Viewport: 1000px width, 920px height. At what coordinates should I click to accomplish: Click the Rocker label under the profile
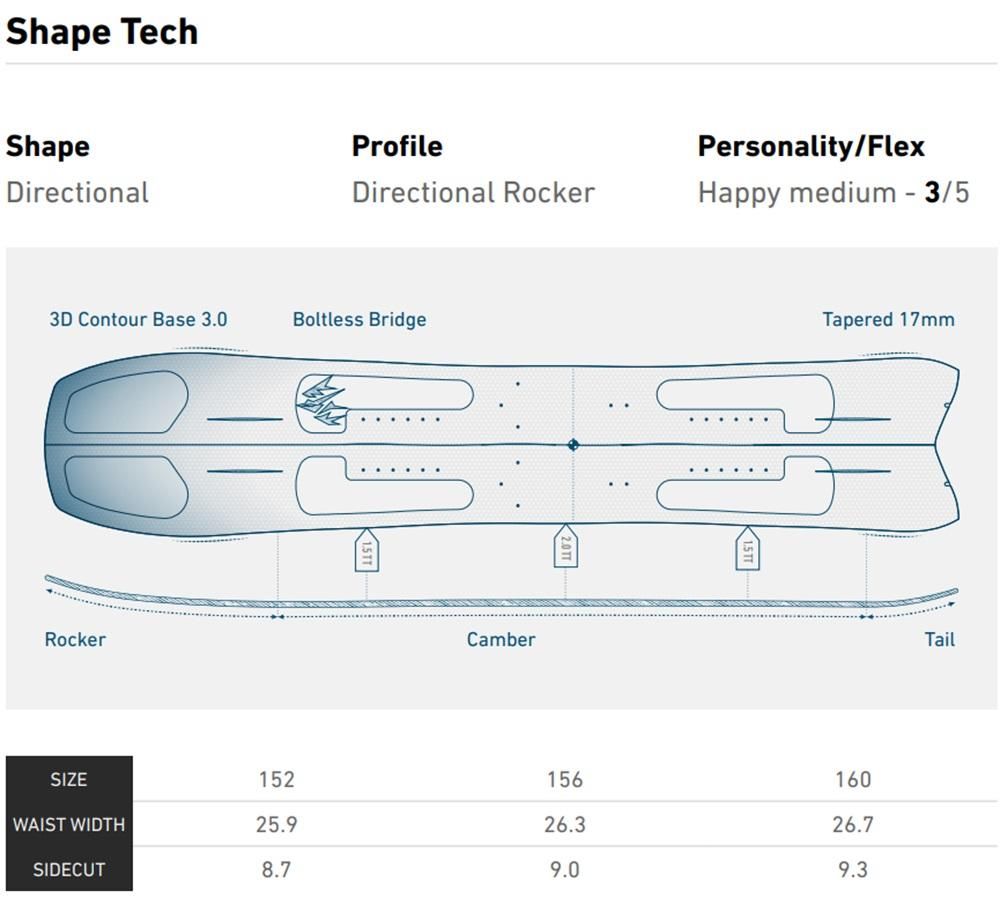click(x=75, y=639)
